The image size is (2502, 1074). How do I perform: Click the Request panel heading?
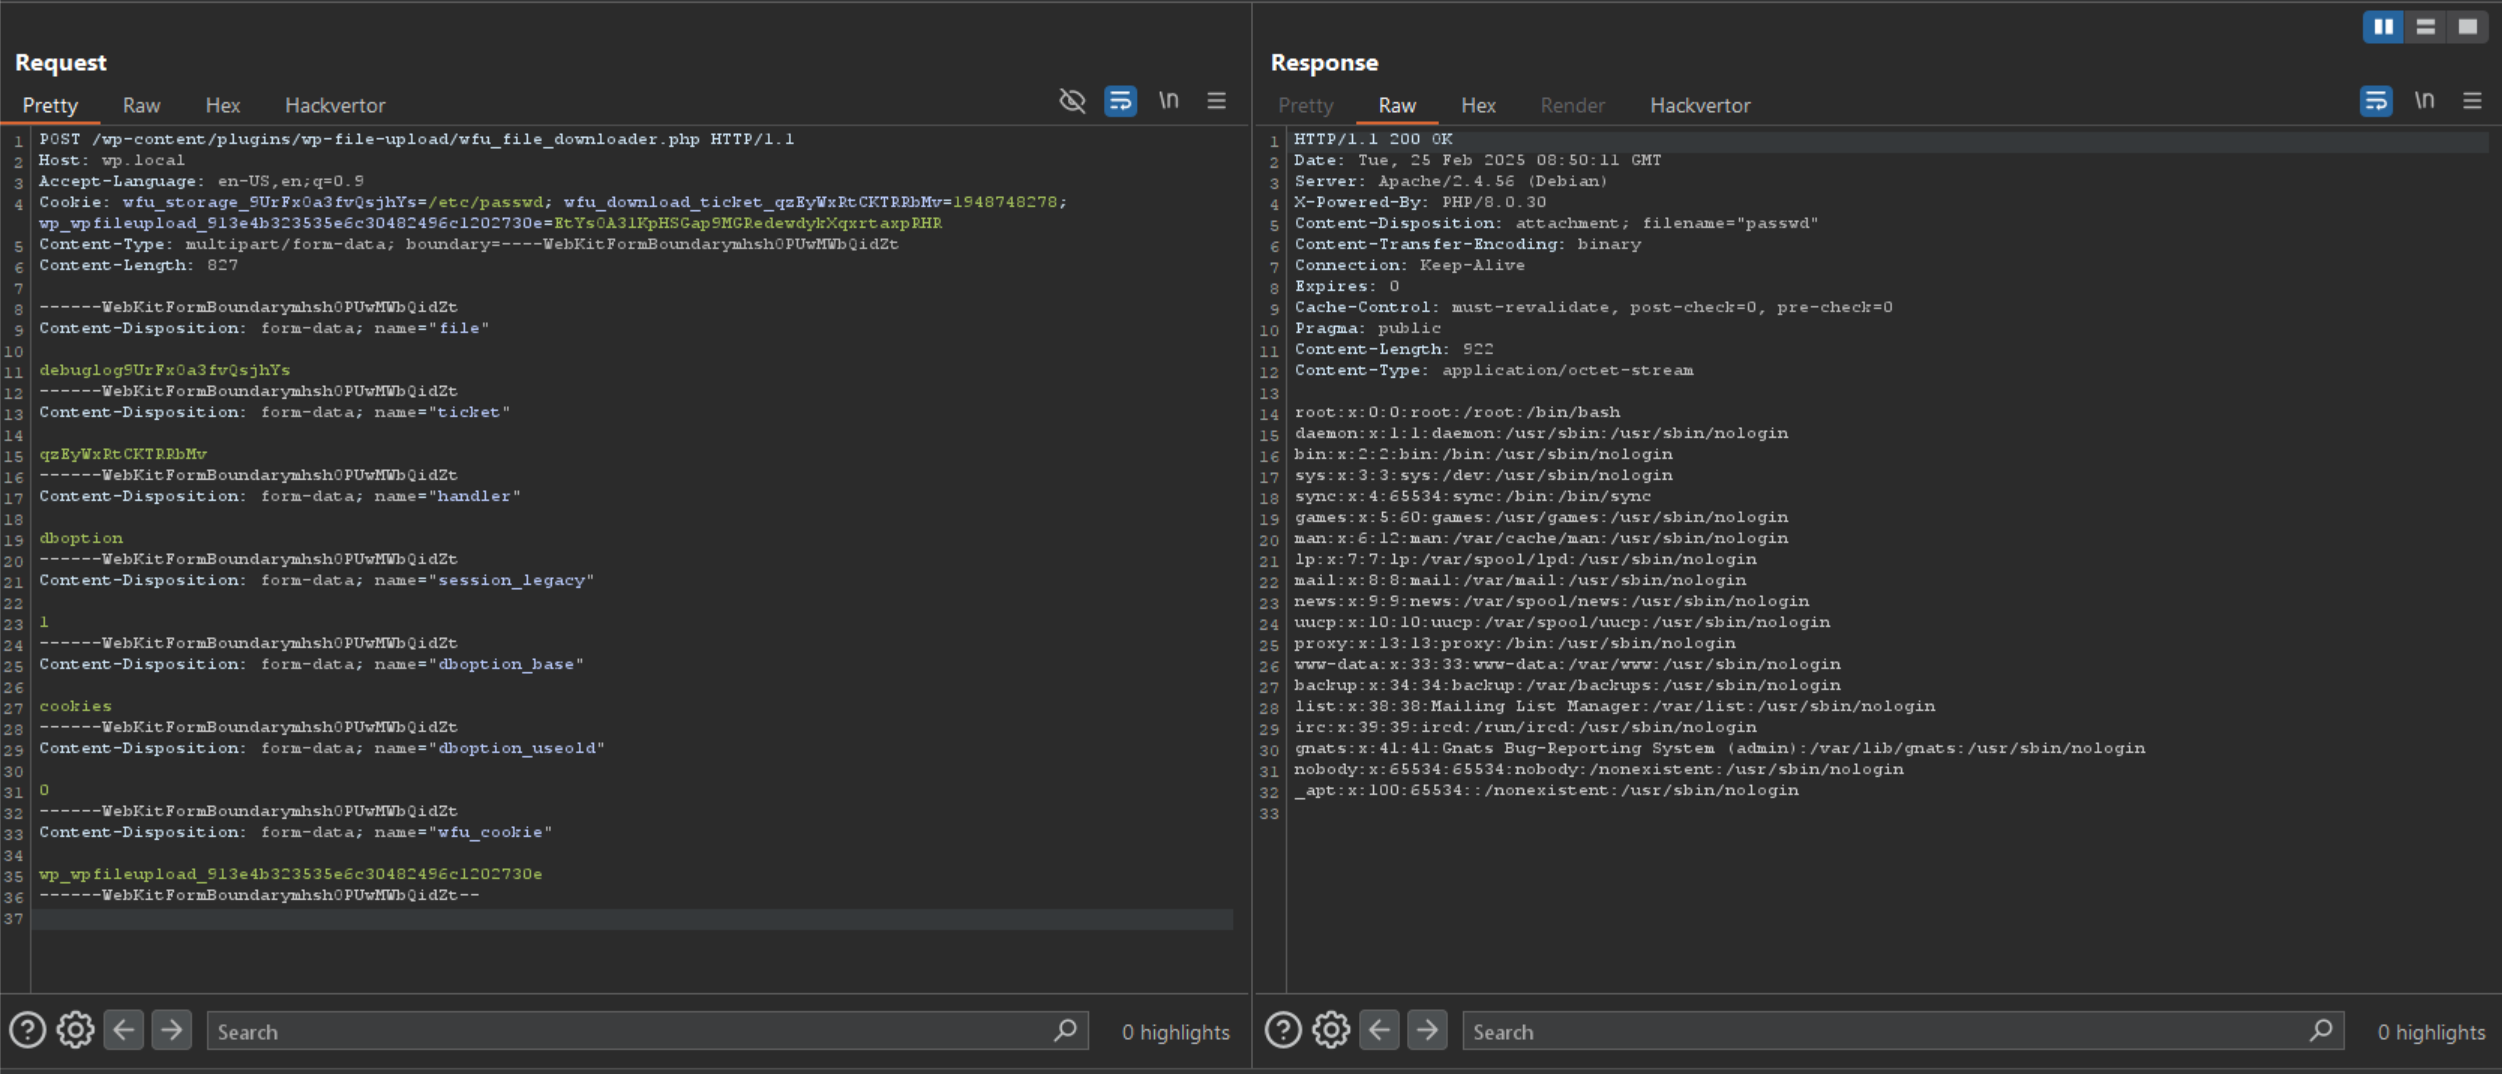tap(60, 63)
